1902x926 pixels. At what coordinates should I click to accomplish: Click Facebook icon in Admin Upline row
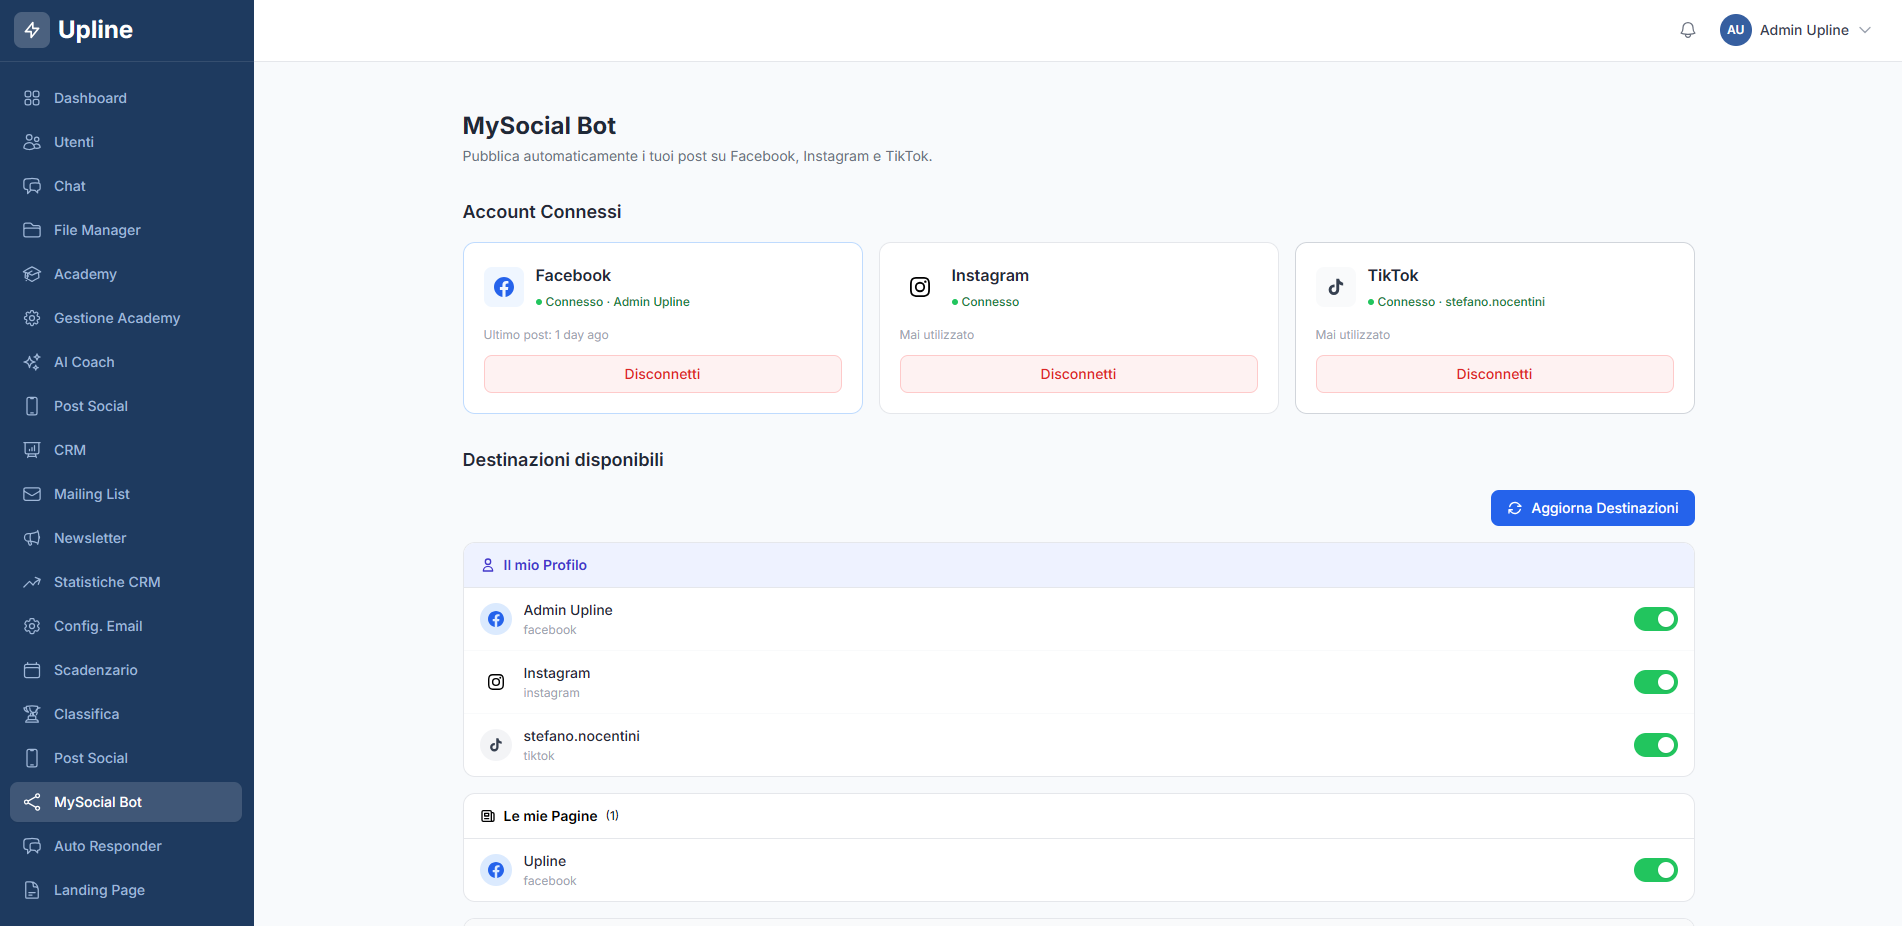pyautogui.click(x=496, y=619)
